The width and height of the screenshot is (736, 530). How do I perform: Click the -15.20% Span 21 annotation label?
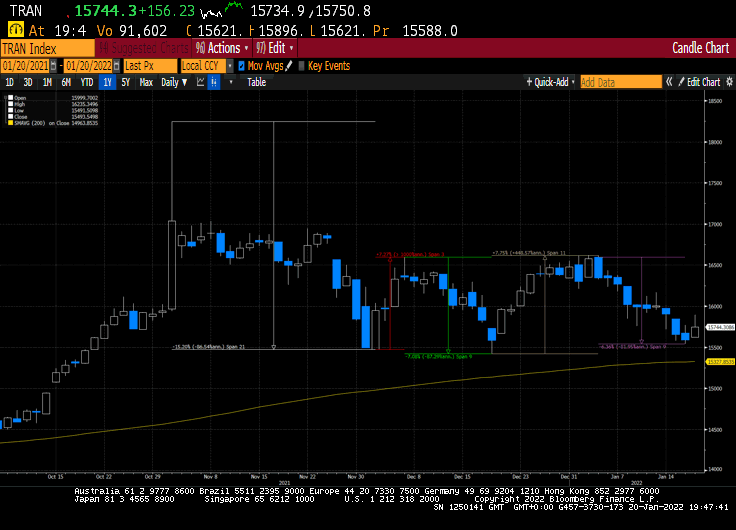(208, 347)
